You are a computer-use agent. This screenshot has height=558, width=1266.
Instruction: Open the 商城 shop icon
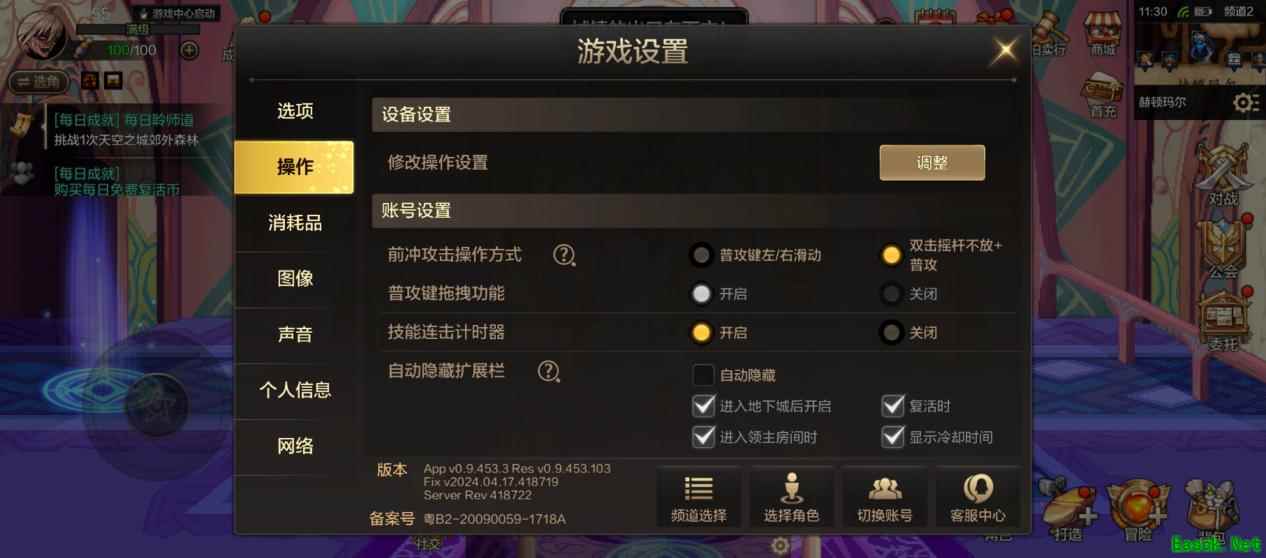(x=1103, y=34)
